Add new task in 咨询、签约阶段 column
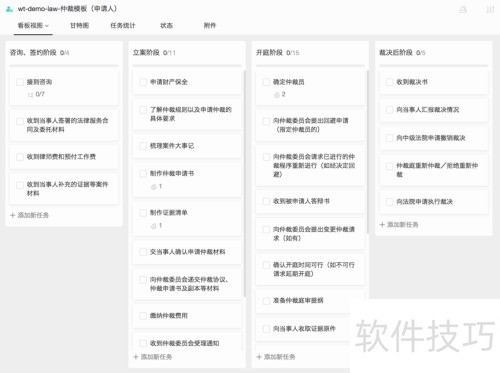This screenshot has height=373, width=500. click(x=29, y=215)
